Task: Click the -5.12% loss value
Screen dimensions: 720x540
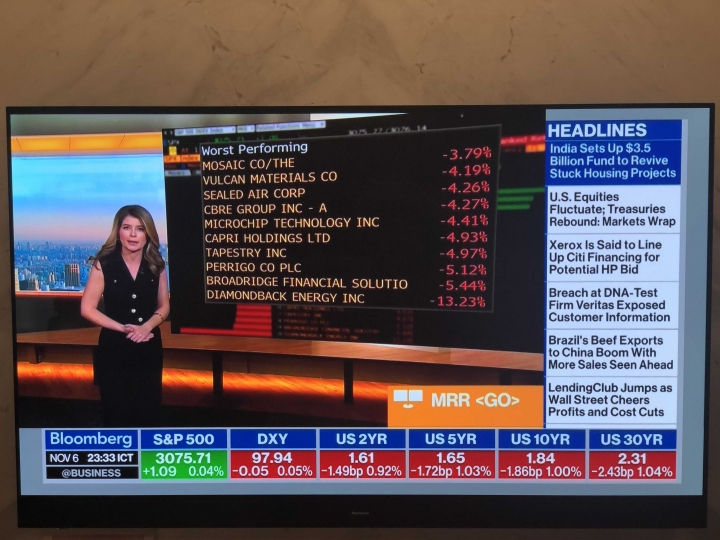Action: click(462, 269)
